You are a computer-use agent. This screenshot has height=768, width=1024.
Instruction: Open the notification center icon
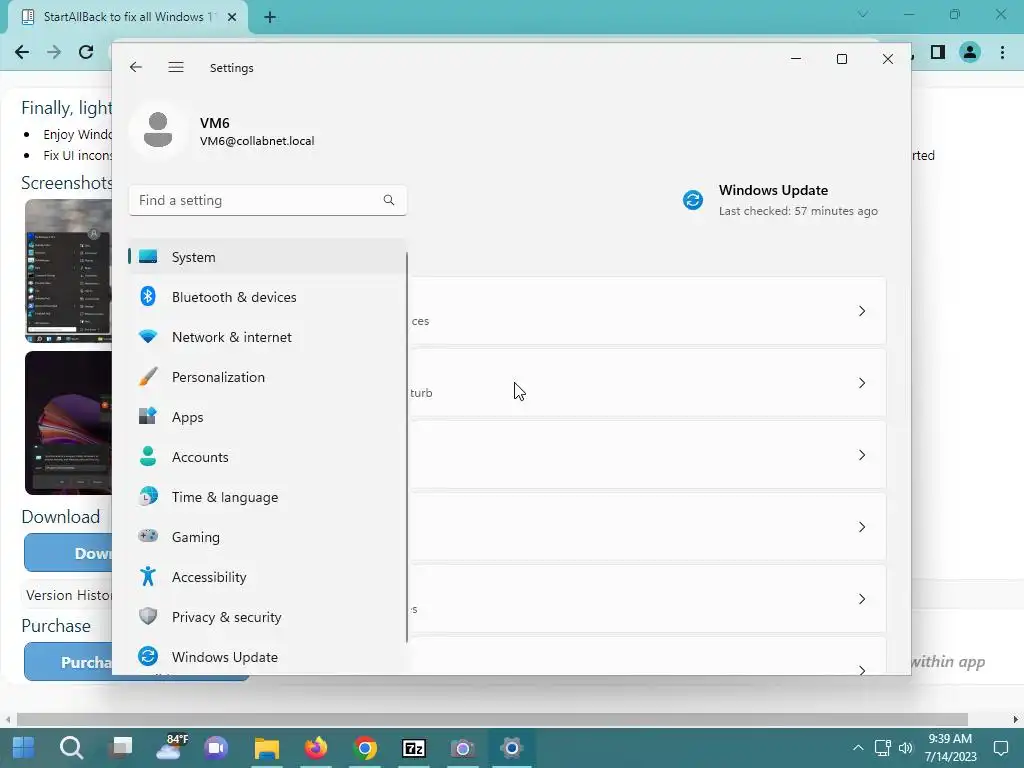pos(1000,748)
